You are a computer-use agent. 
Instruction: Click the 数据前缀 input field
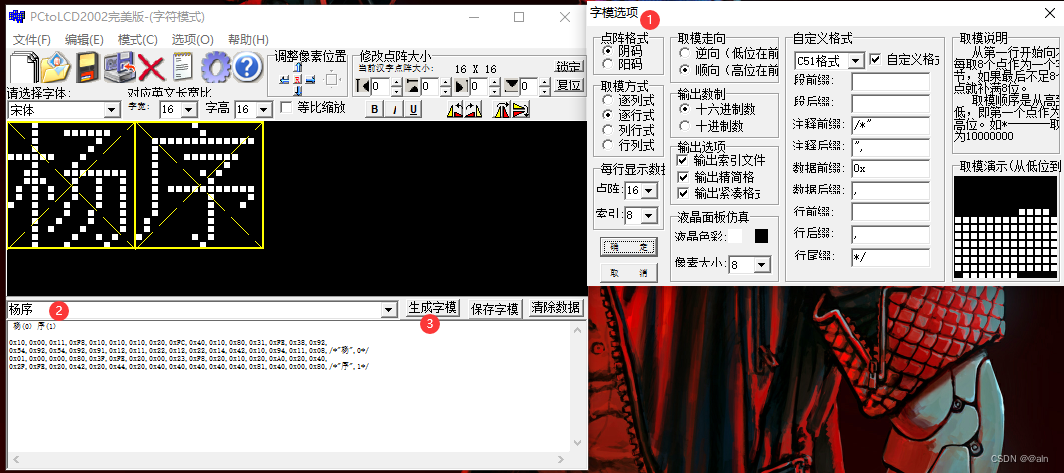tap(890, 168)
